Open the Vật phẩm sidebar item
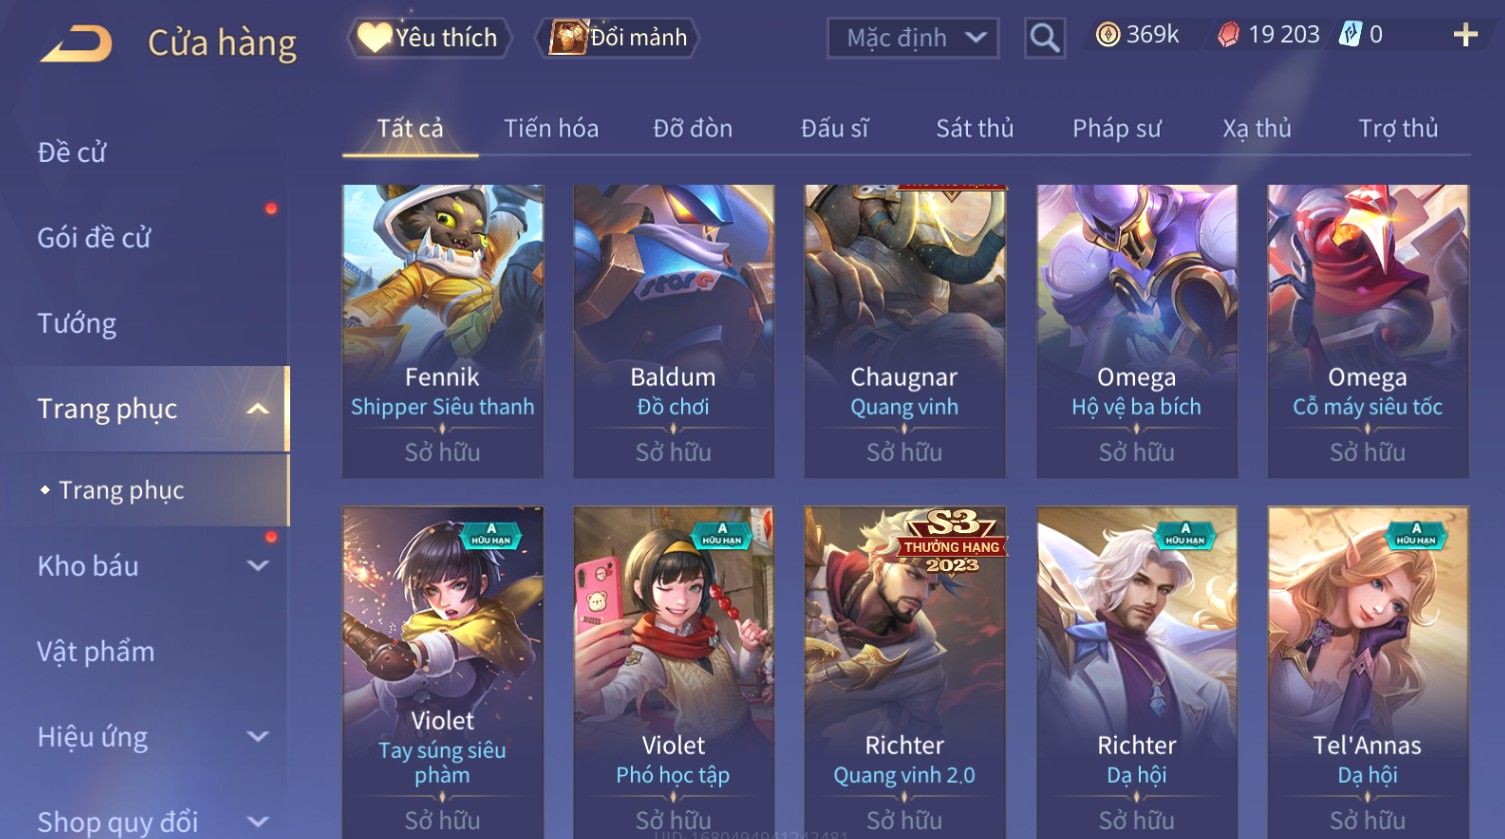 (96, 652)
